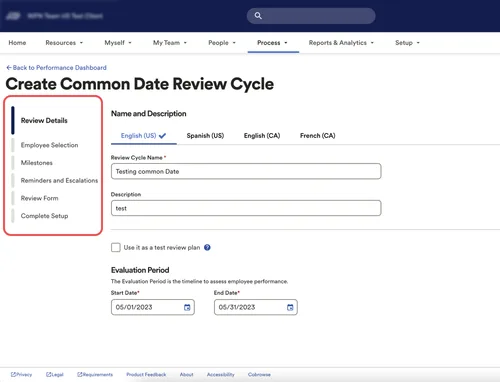Expand the Process menu

(272, 43)
